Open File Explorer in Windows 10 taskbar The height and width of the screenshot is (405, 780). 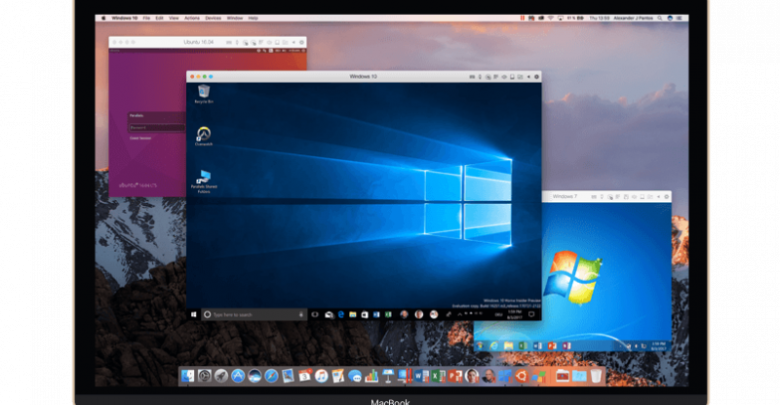click(x=353, y=314)
